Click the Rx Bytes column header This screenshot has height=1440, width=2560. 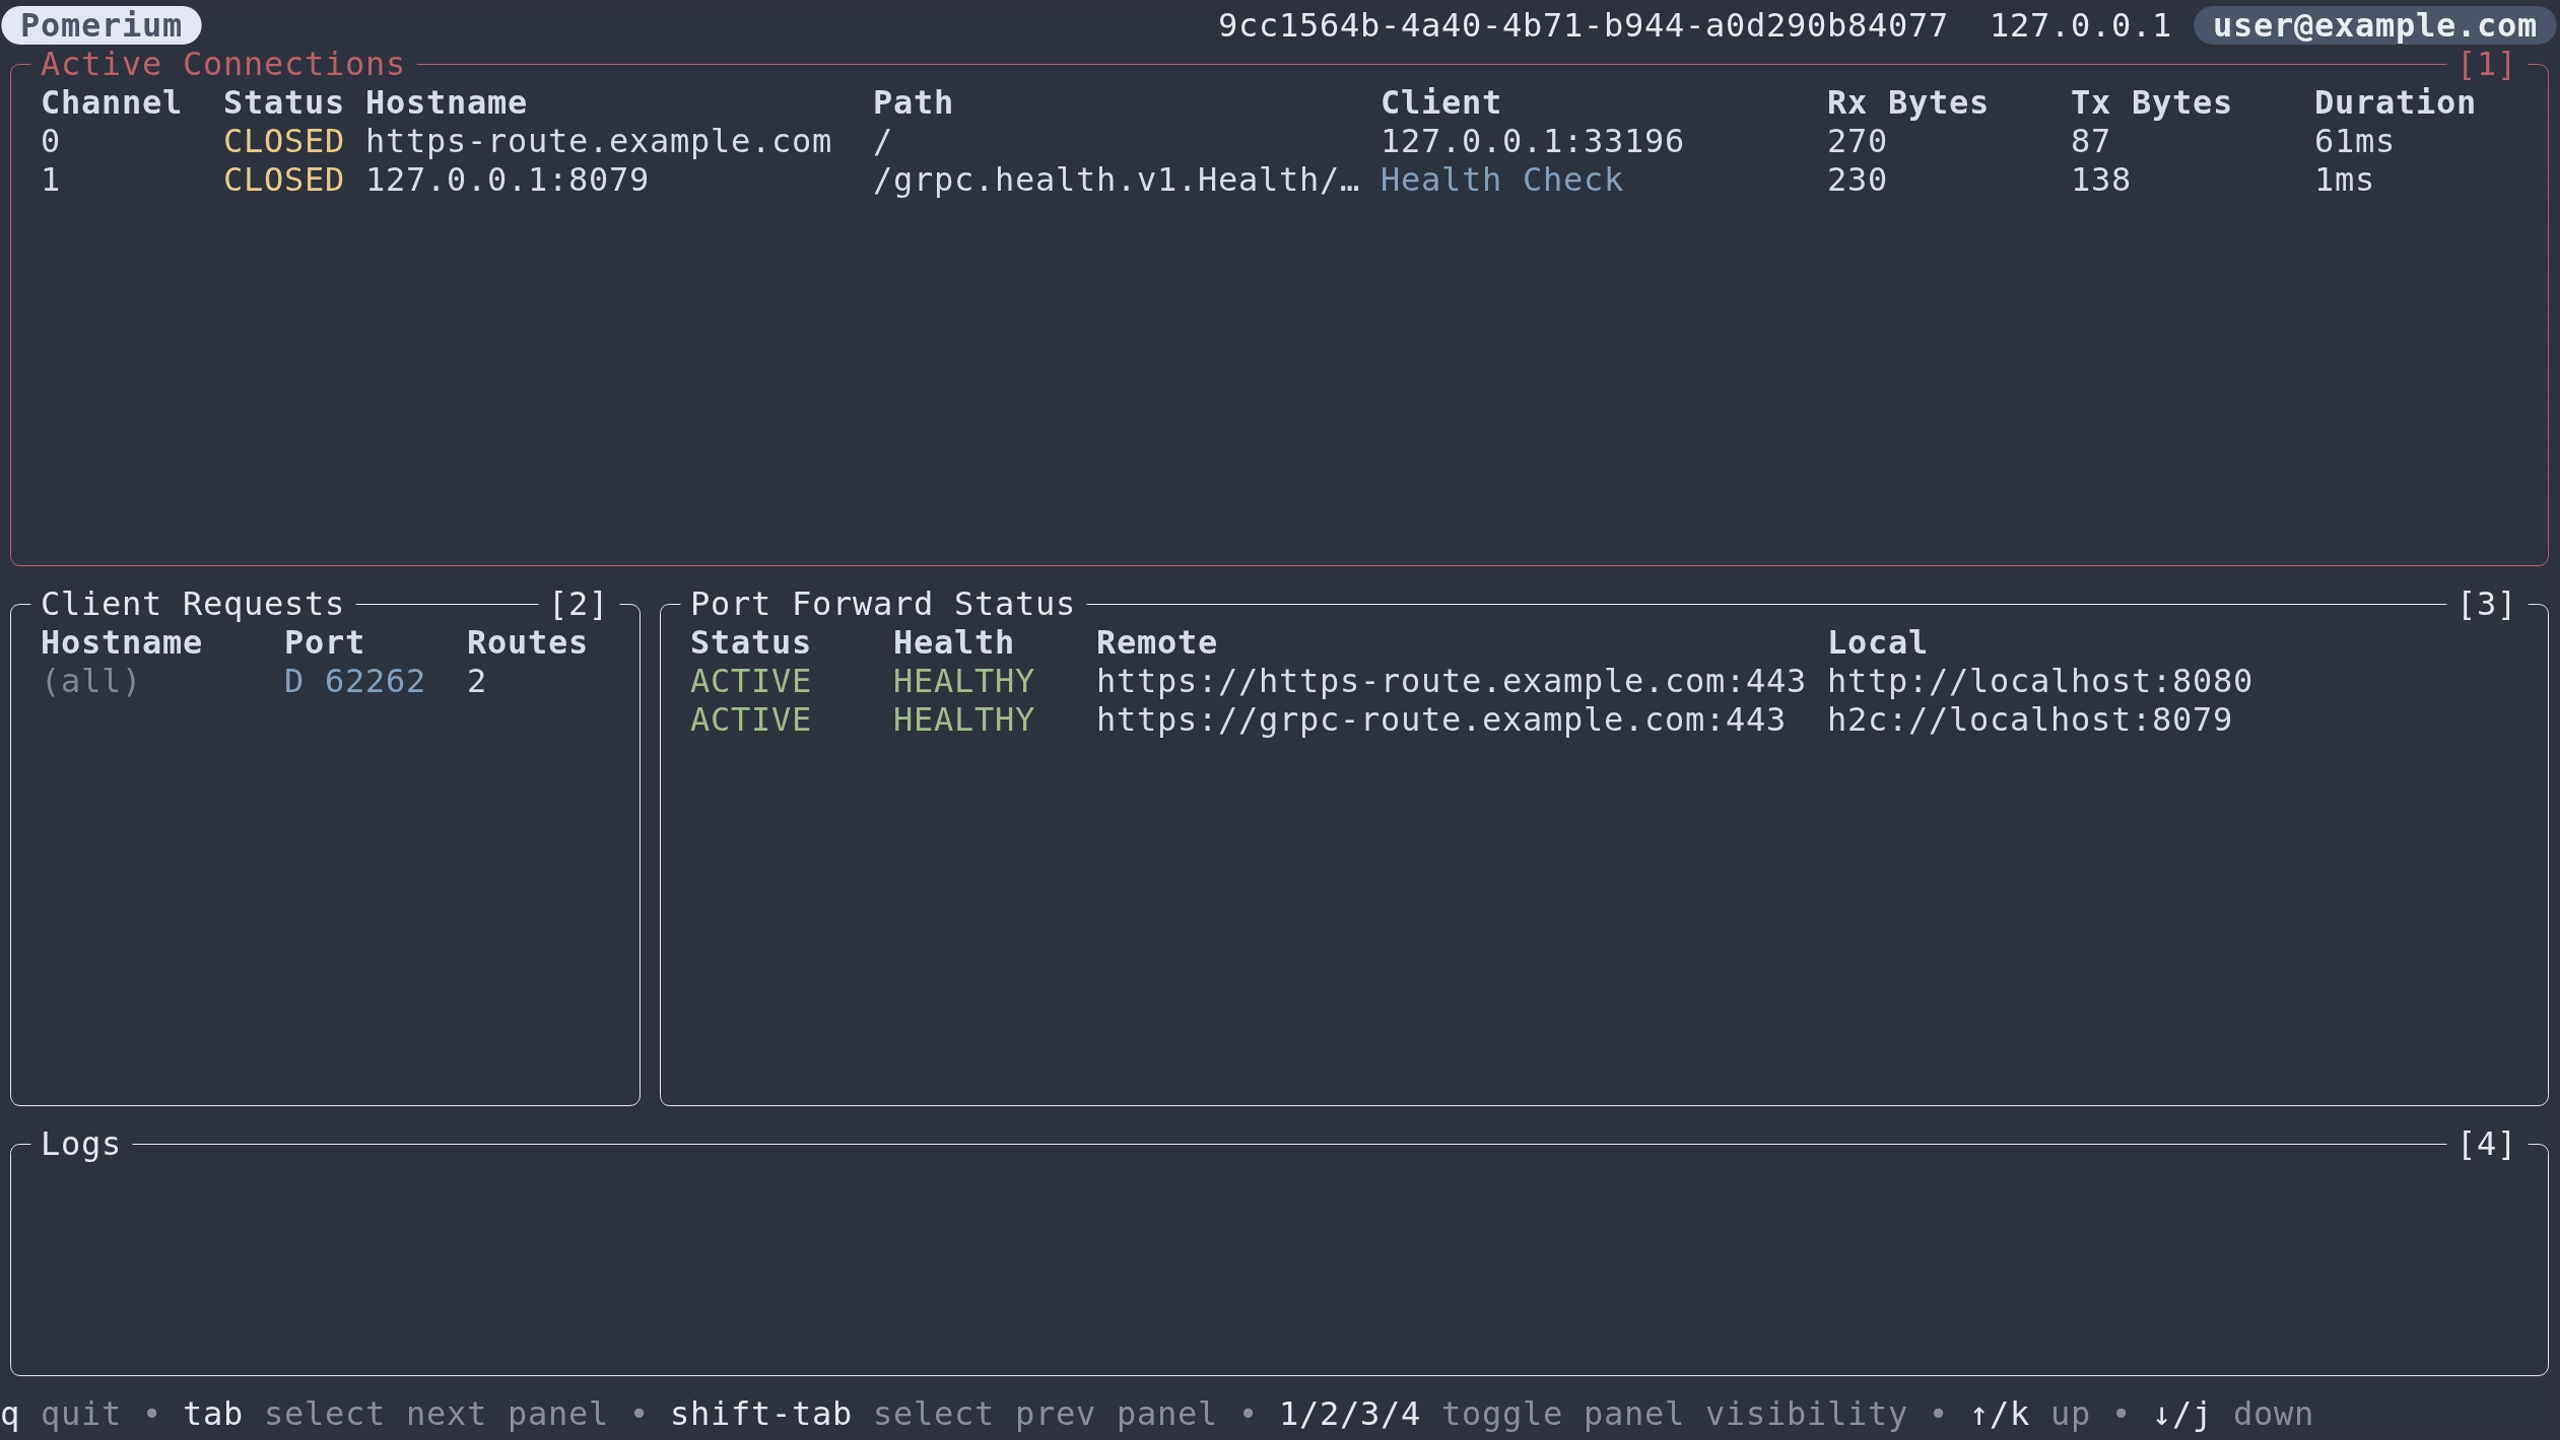1907,102
